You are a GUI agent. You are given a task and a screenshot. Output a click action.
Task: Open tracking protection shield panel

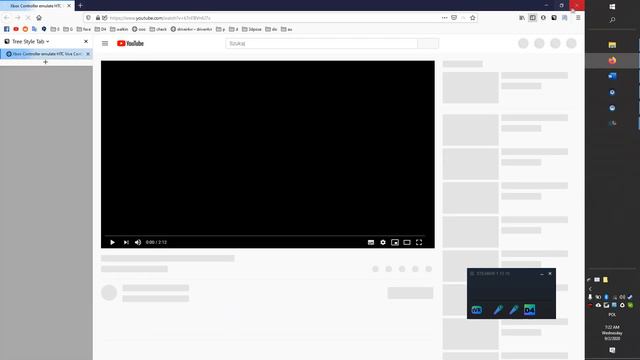tap(89, 18)
